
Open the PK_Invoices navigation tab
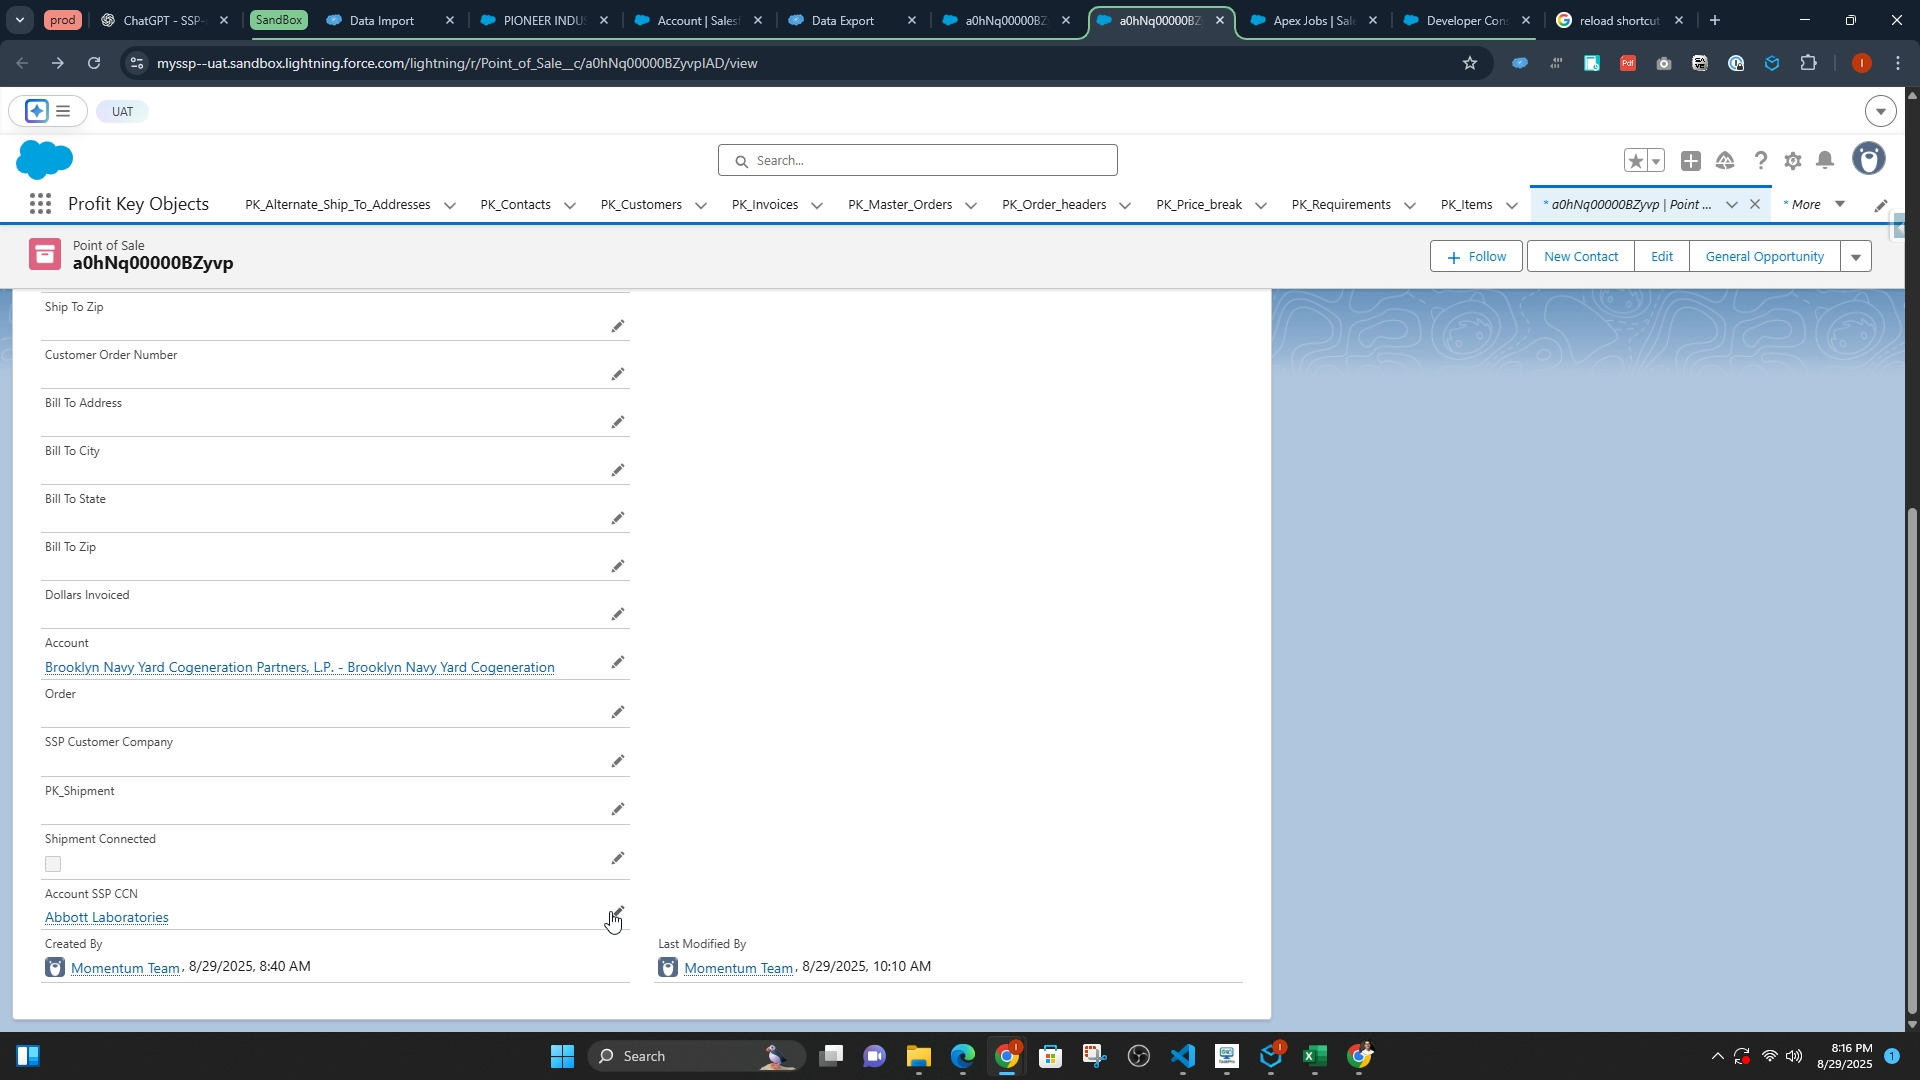point(764,205)
